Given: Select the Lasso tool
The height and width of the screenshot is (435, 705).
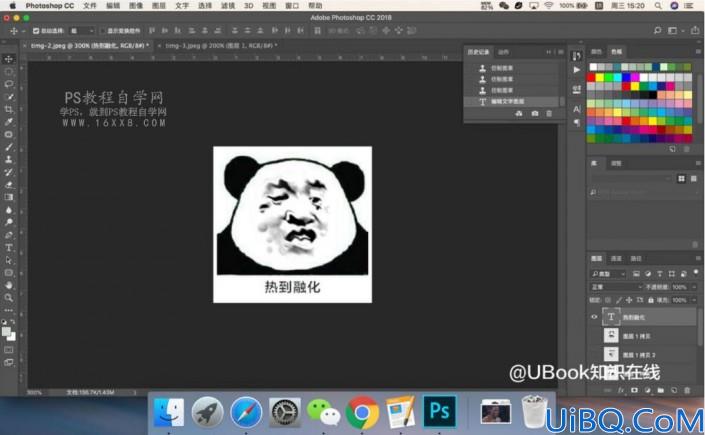Looking at the screenshot, I should [9, 84].
